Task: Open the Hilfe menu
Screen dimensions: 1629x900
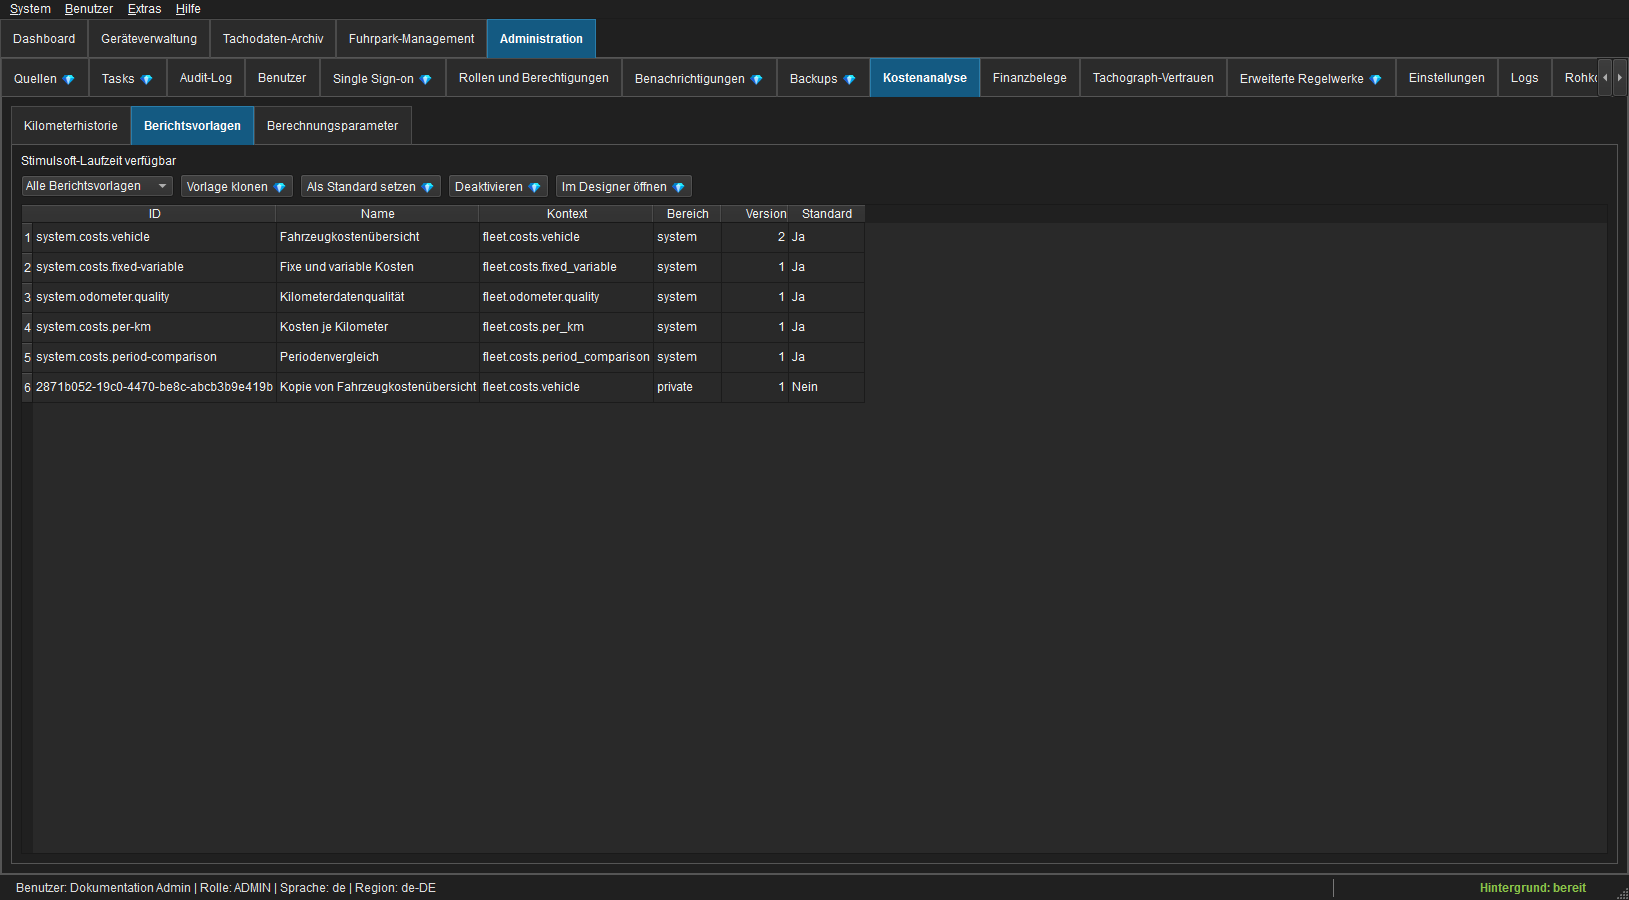Action: (188, 9)
